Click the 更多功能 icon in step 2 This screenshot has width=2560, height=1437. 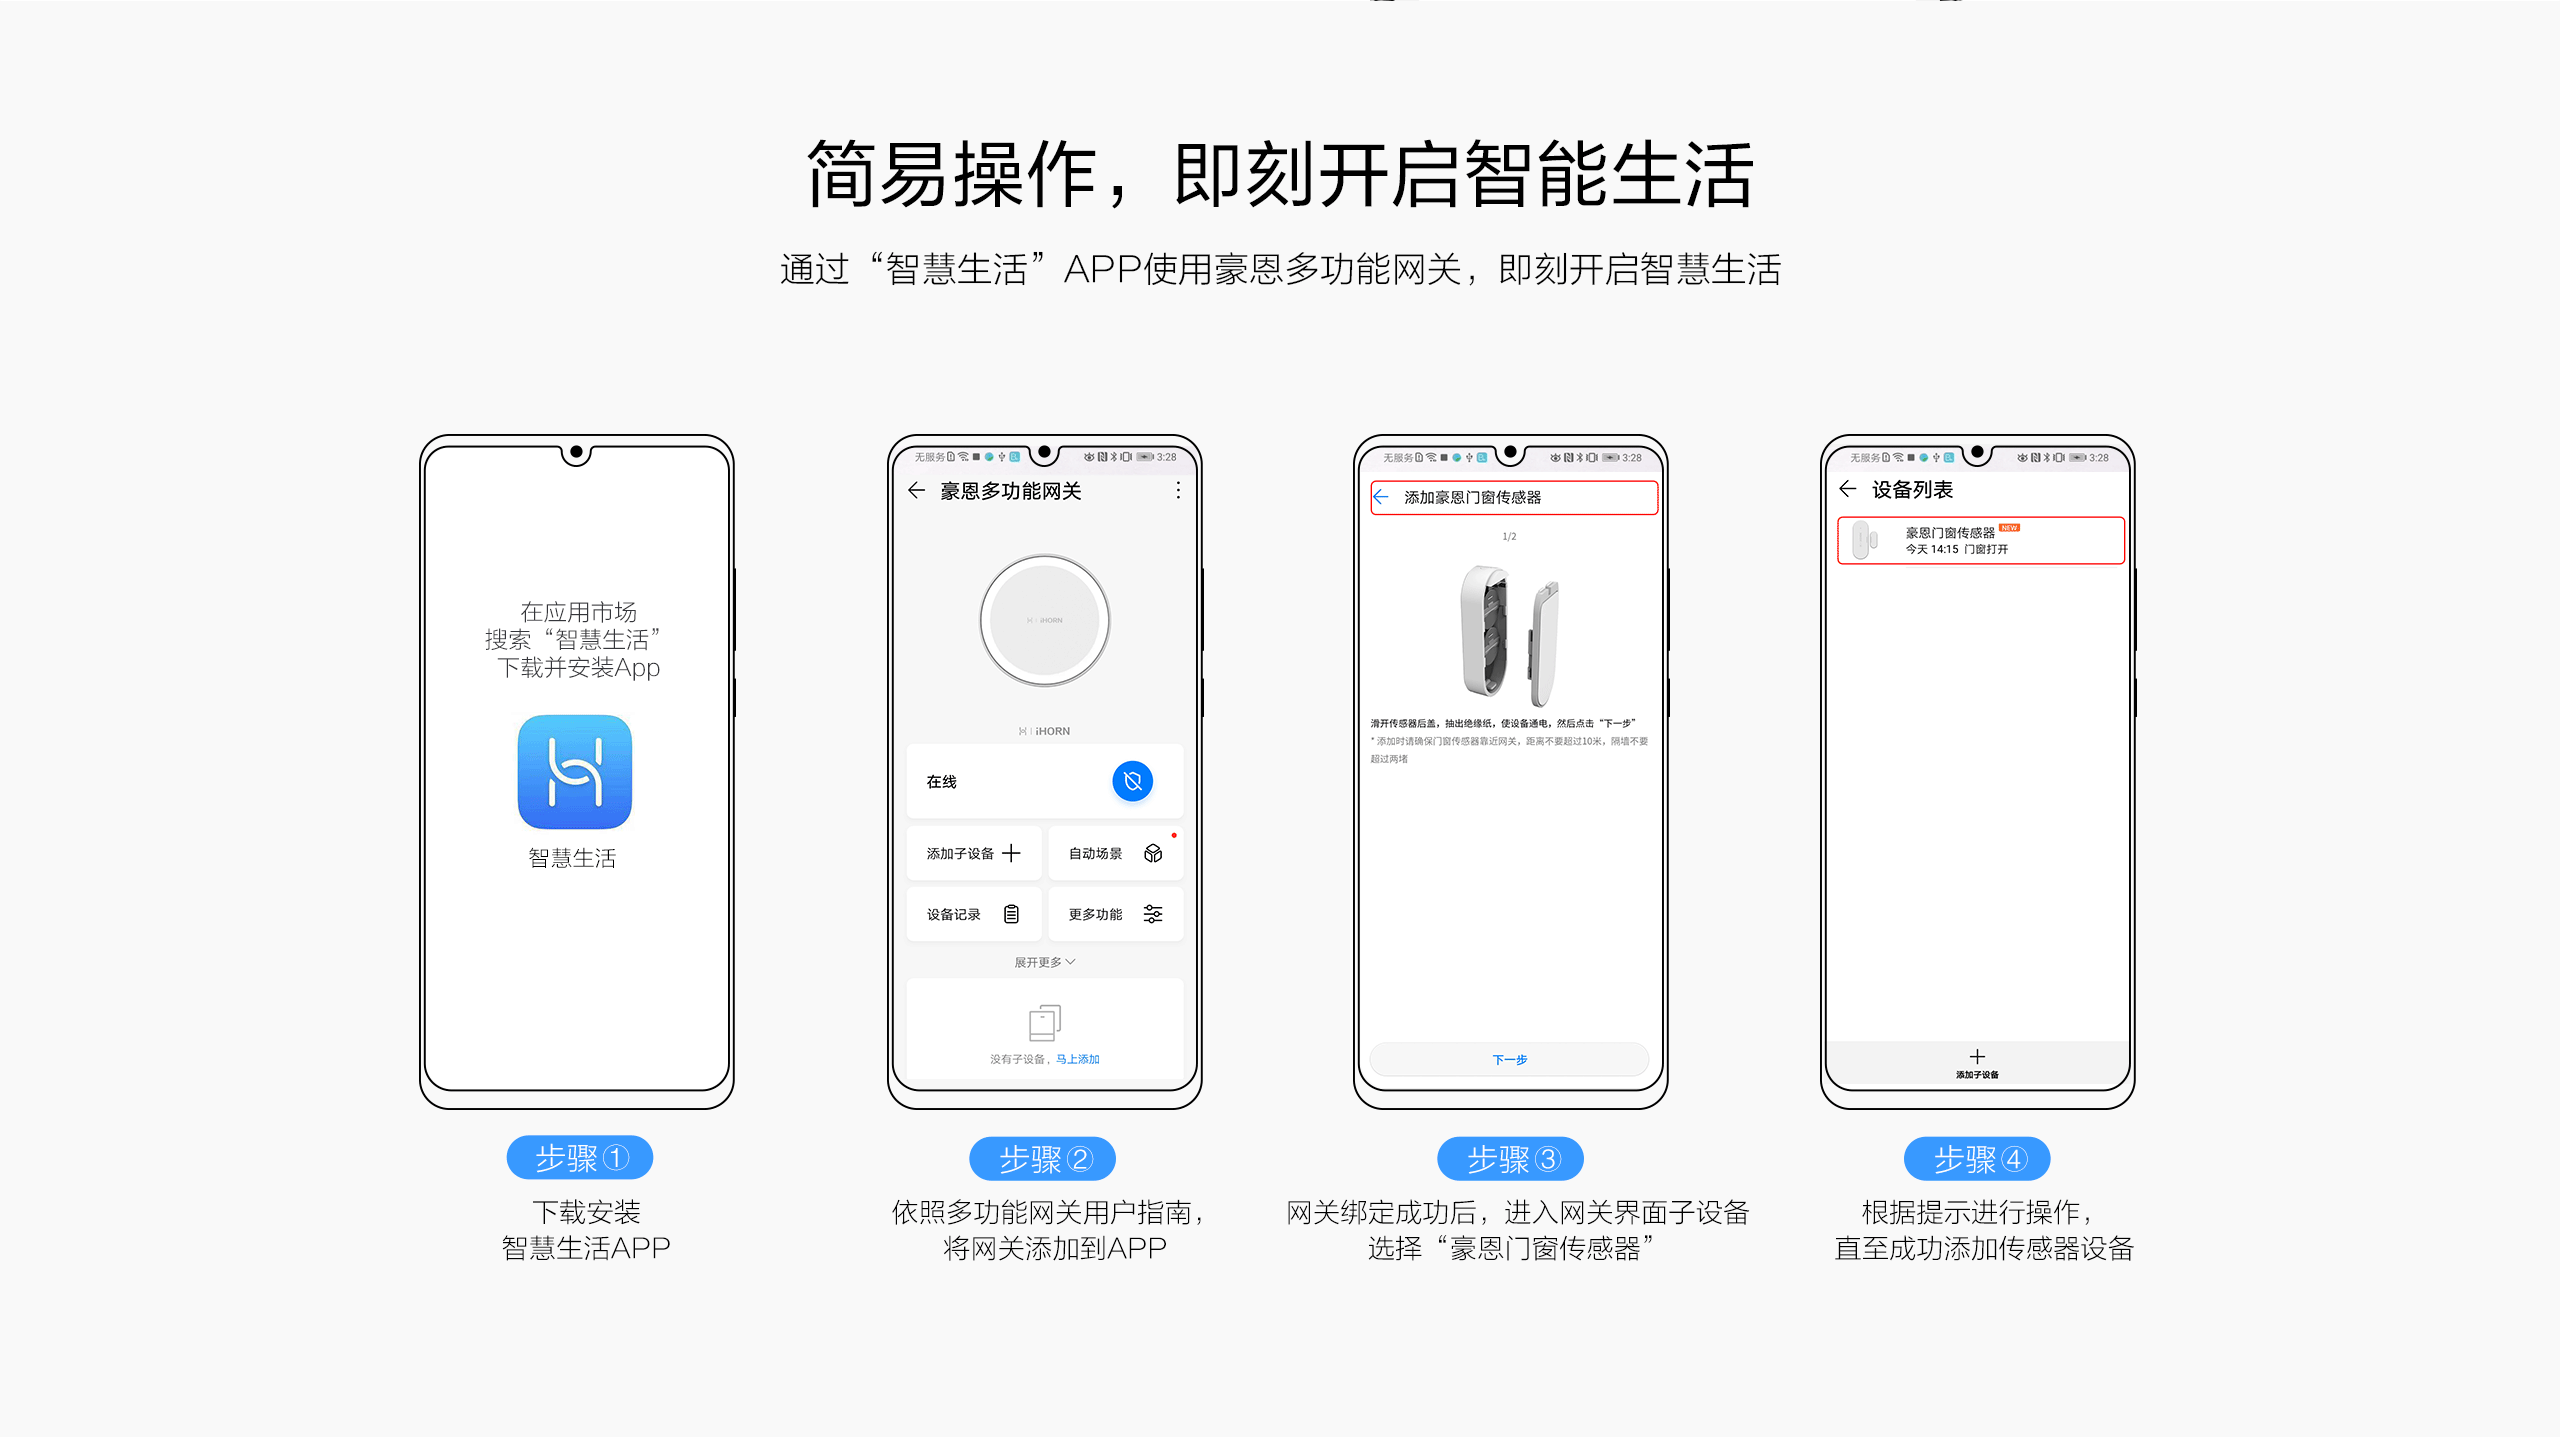click(x=1152, y=915)
